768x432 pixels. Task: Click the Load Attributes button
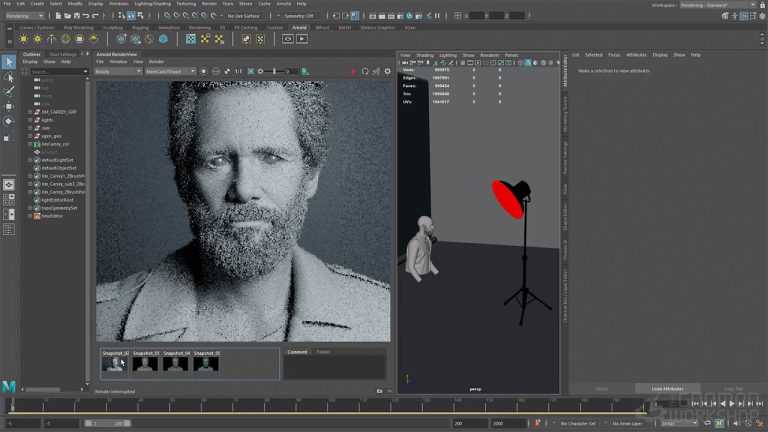tap(667, 388)
